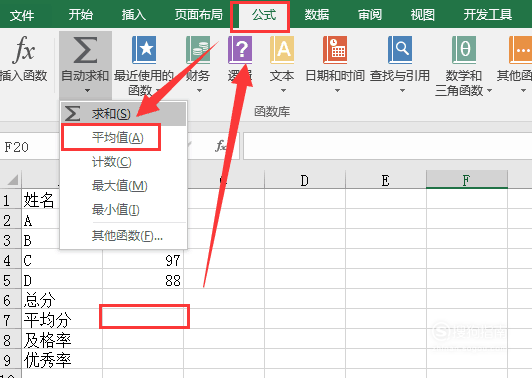This screenshot has width=532, height=378.
Task: Expand the Text functions dropdown arrow
Action: pos(283,91)
